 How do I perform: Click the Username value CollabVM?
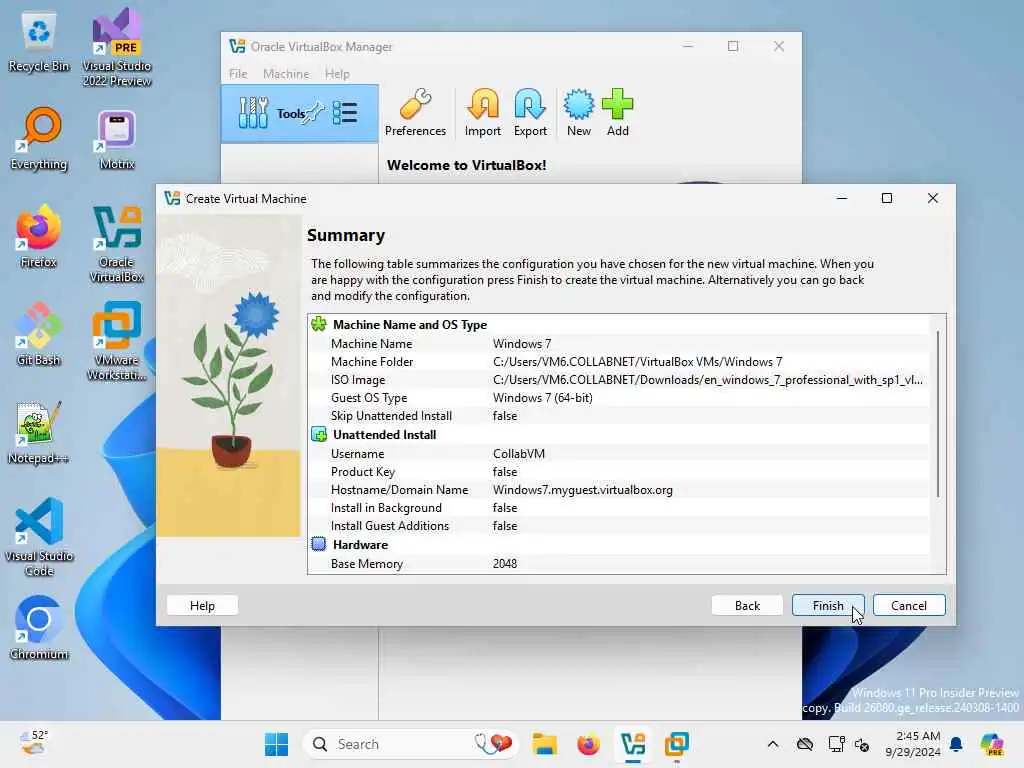coord(519,453)
